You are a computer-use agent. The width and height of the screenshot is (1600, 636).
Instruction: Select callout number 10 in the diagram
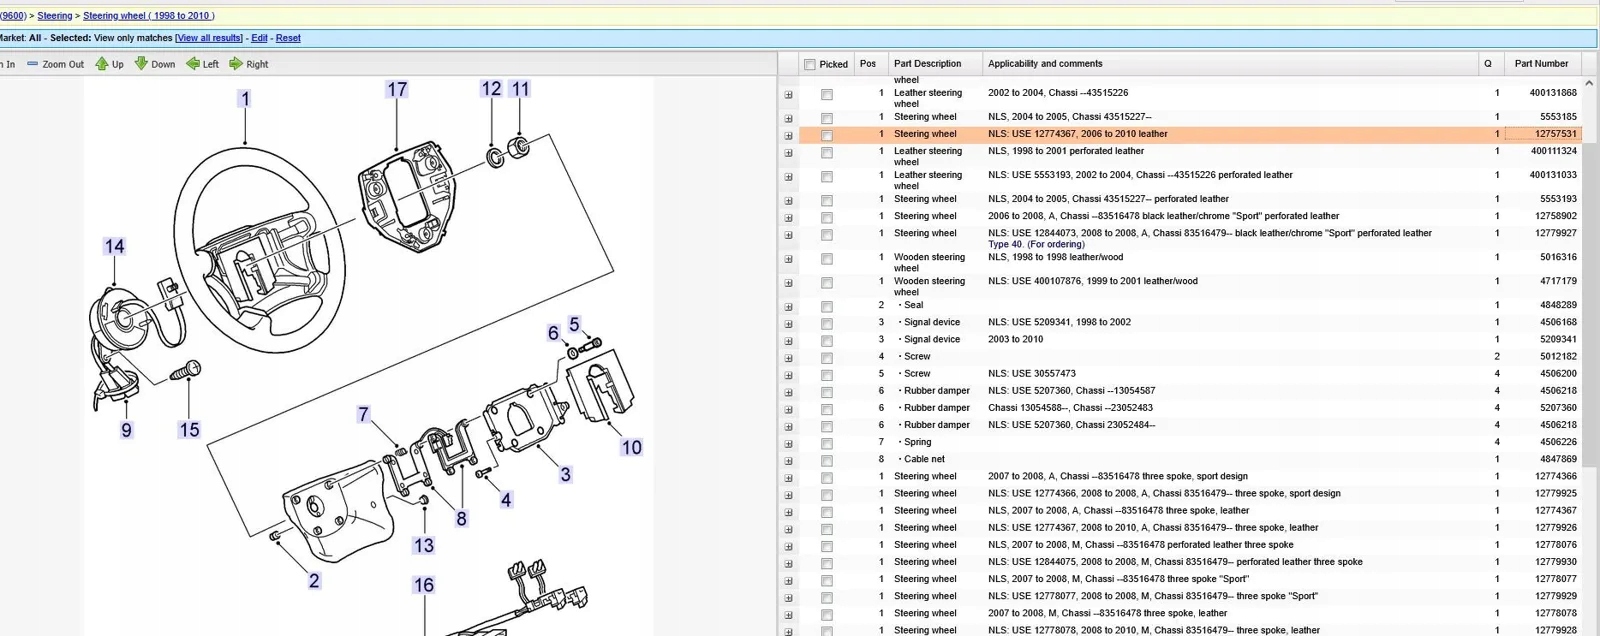pos(631,448)
